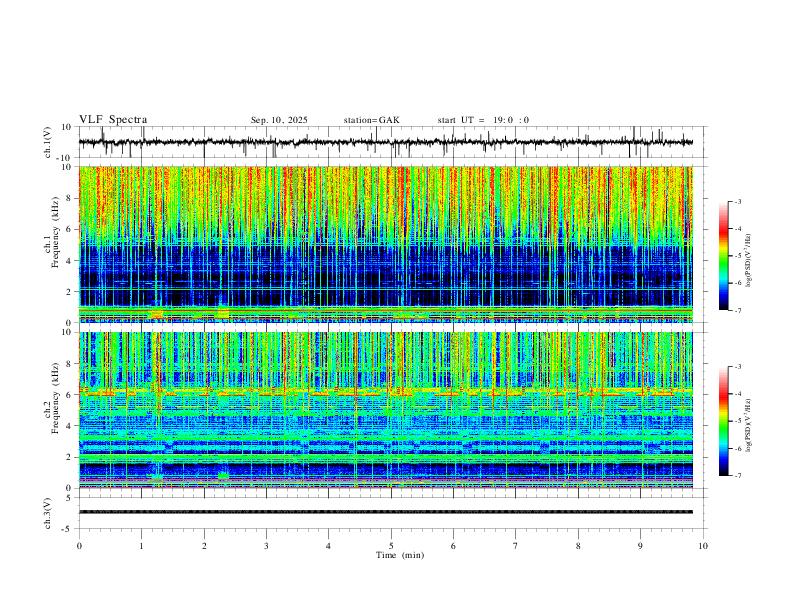Click the ch.1 spectrogram "4" kHz tick

click(69, 261)
